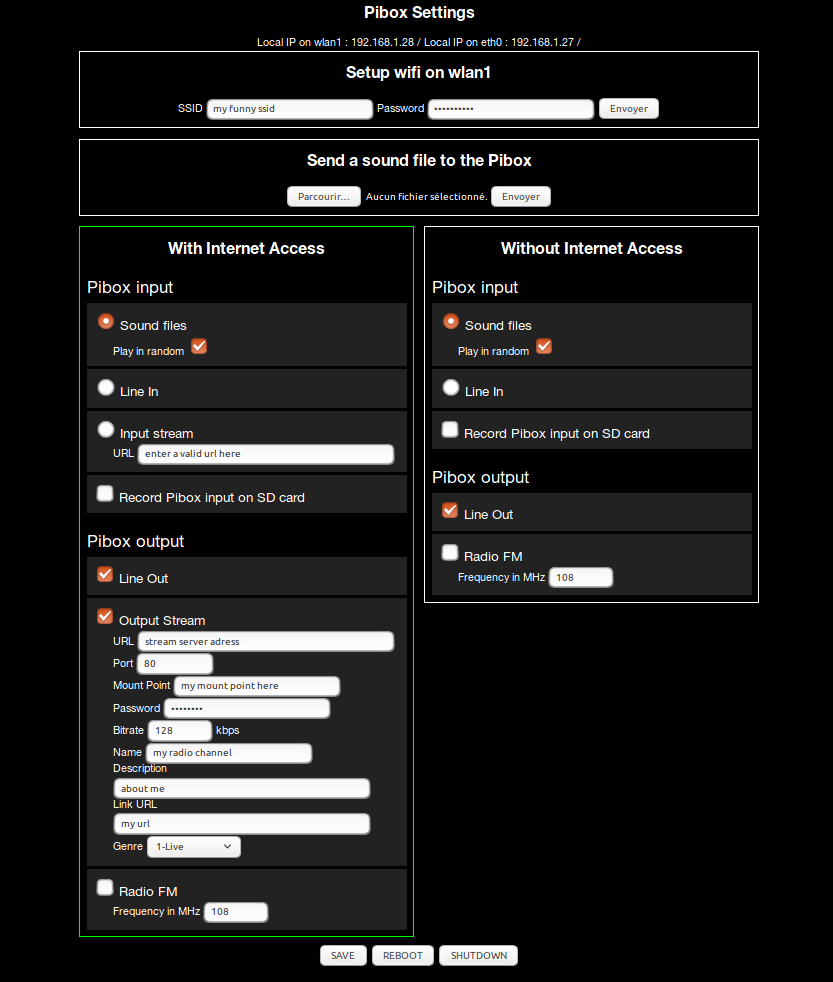Uncheck Line Out without Internet Access
Viewport: 833px width, 982px height.
coord(450,511)
